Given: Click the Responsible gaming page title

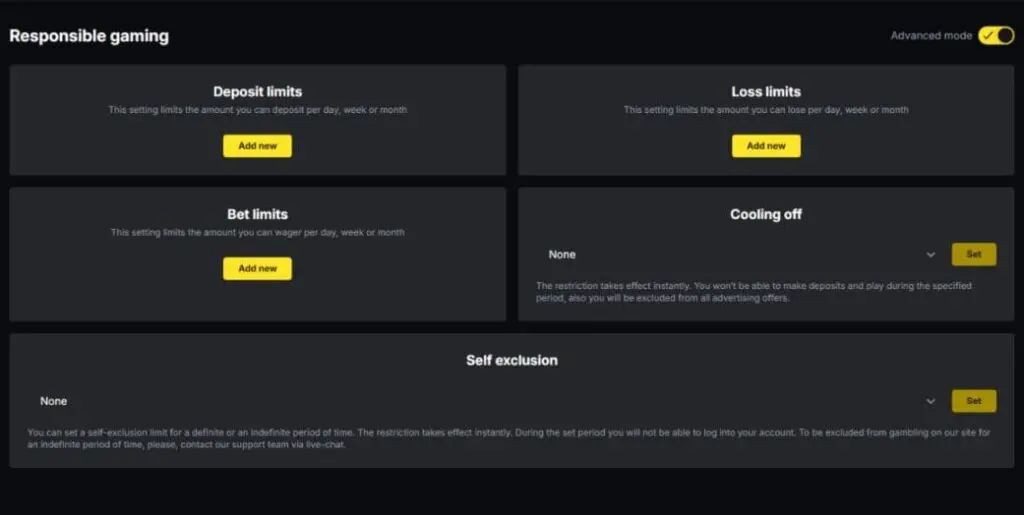Looking at the screenshot, I should pyautogui.click(x=89, y=36).
